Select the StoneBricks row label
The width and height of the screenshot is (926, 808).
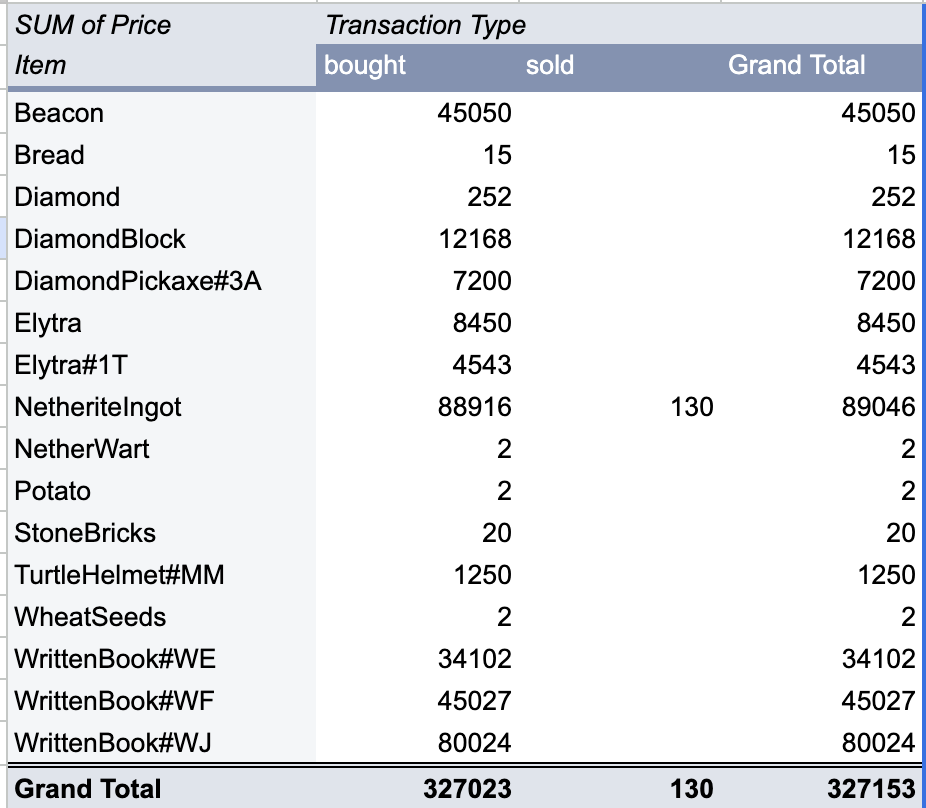[85, 533]
